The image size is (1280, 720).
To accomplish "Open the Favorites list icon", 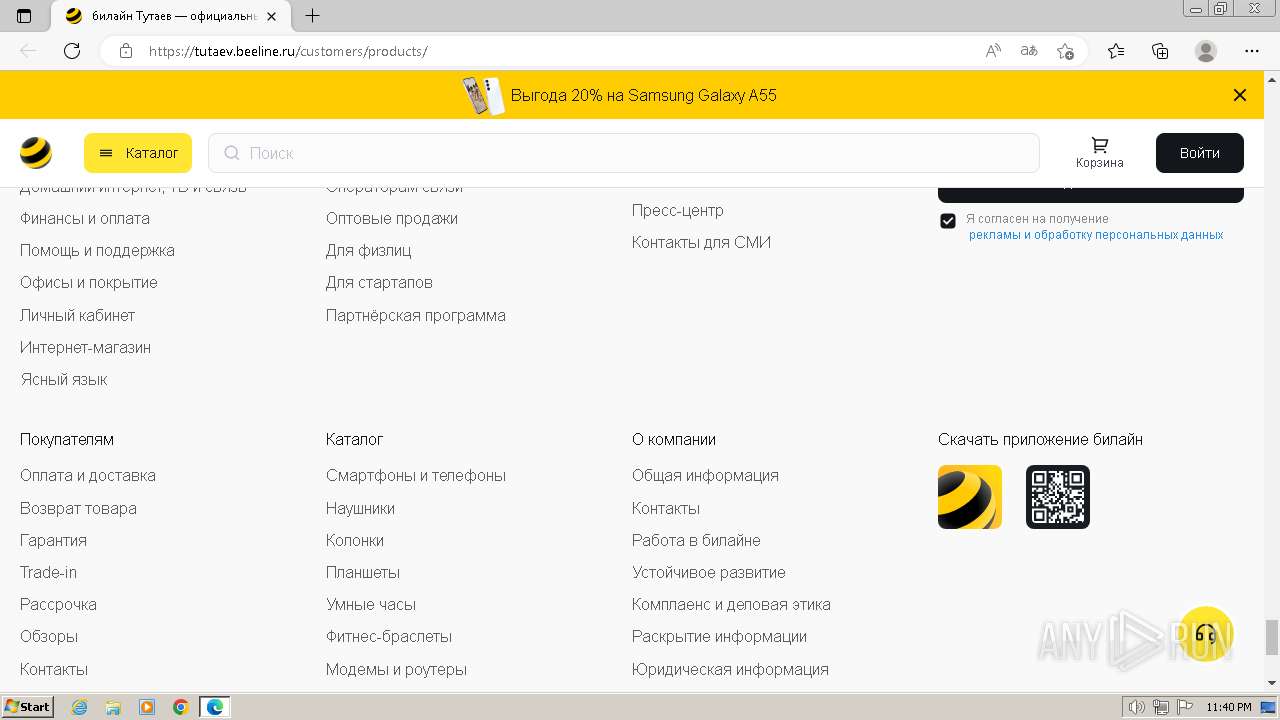I will pos(1116,51).
